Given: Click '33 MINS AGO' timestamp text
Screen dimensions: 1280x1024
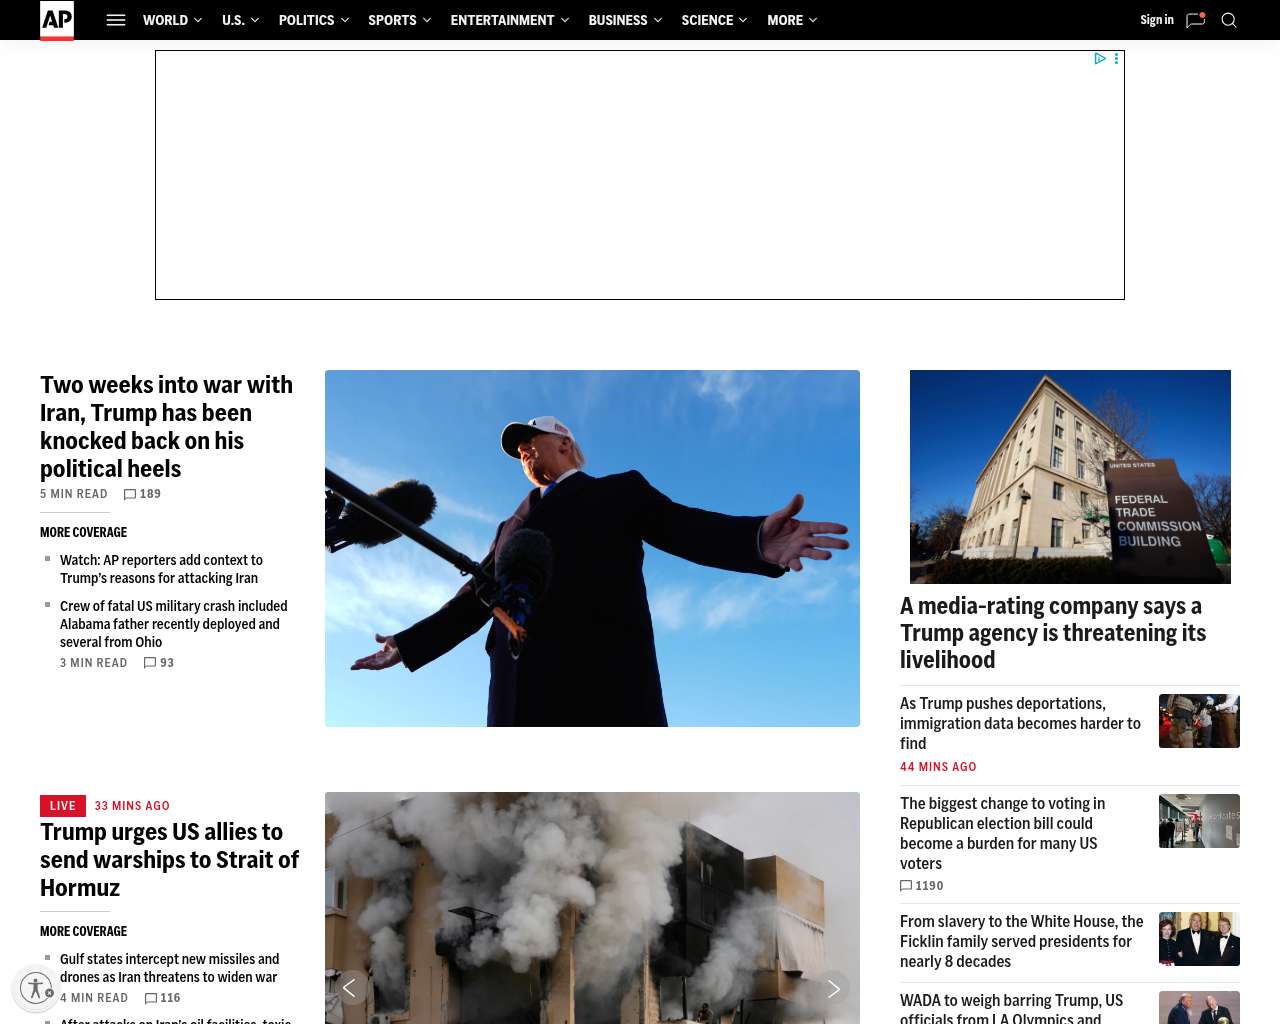Looking at the screenshot, I should (x=132, y=806).
